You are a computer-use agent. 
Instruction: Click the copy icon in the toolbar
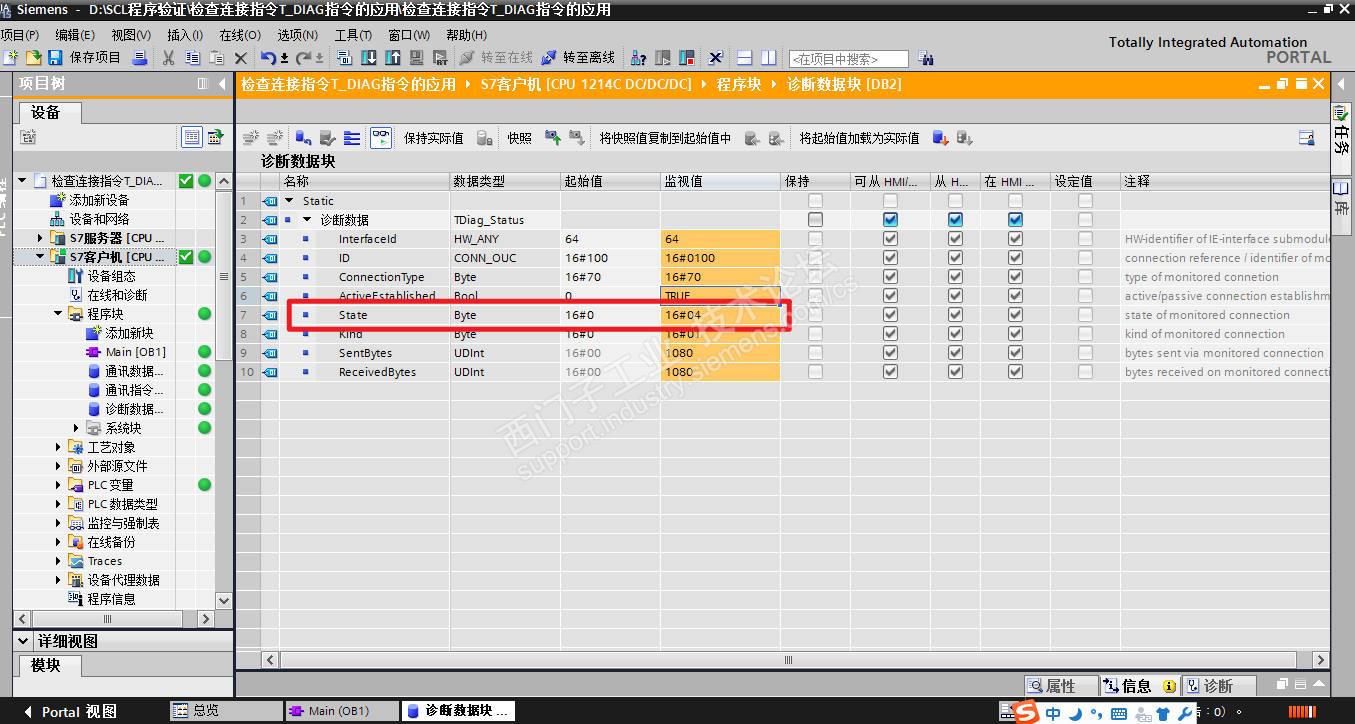pyautogui.click(x=192, y=58)
